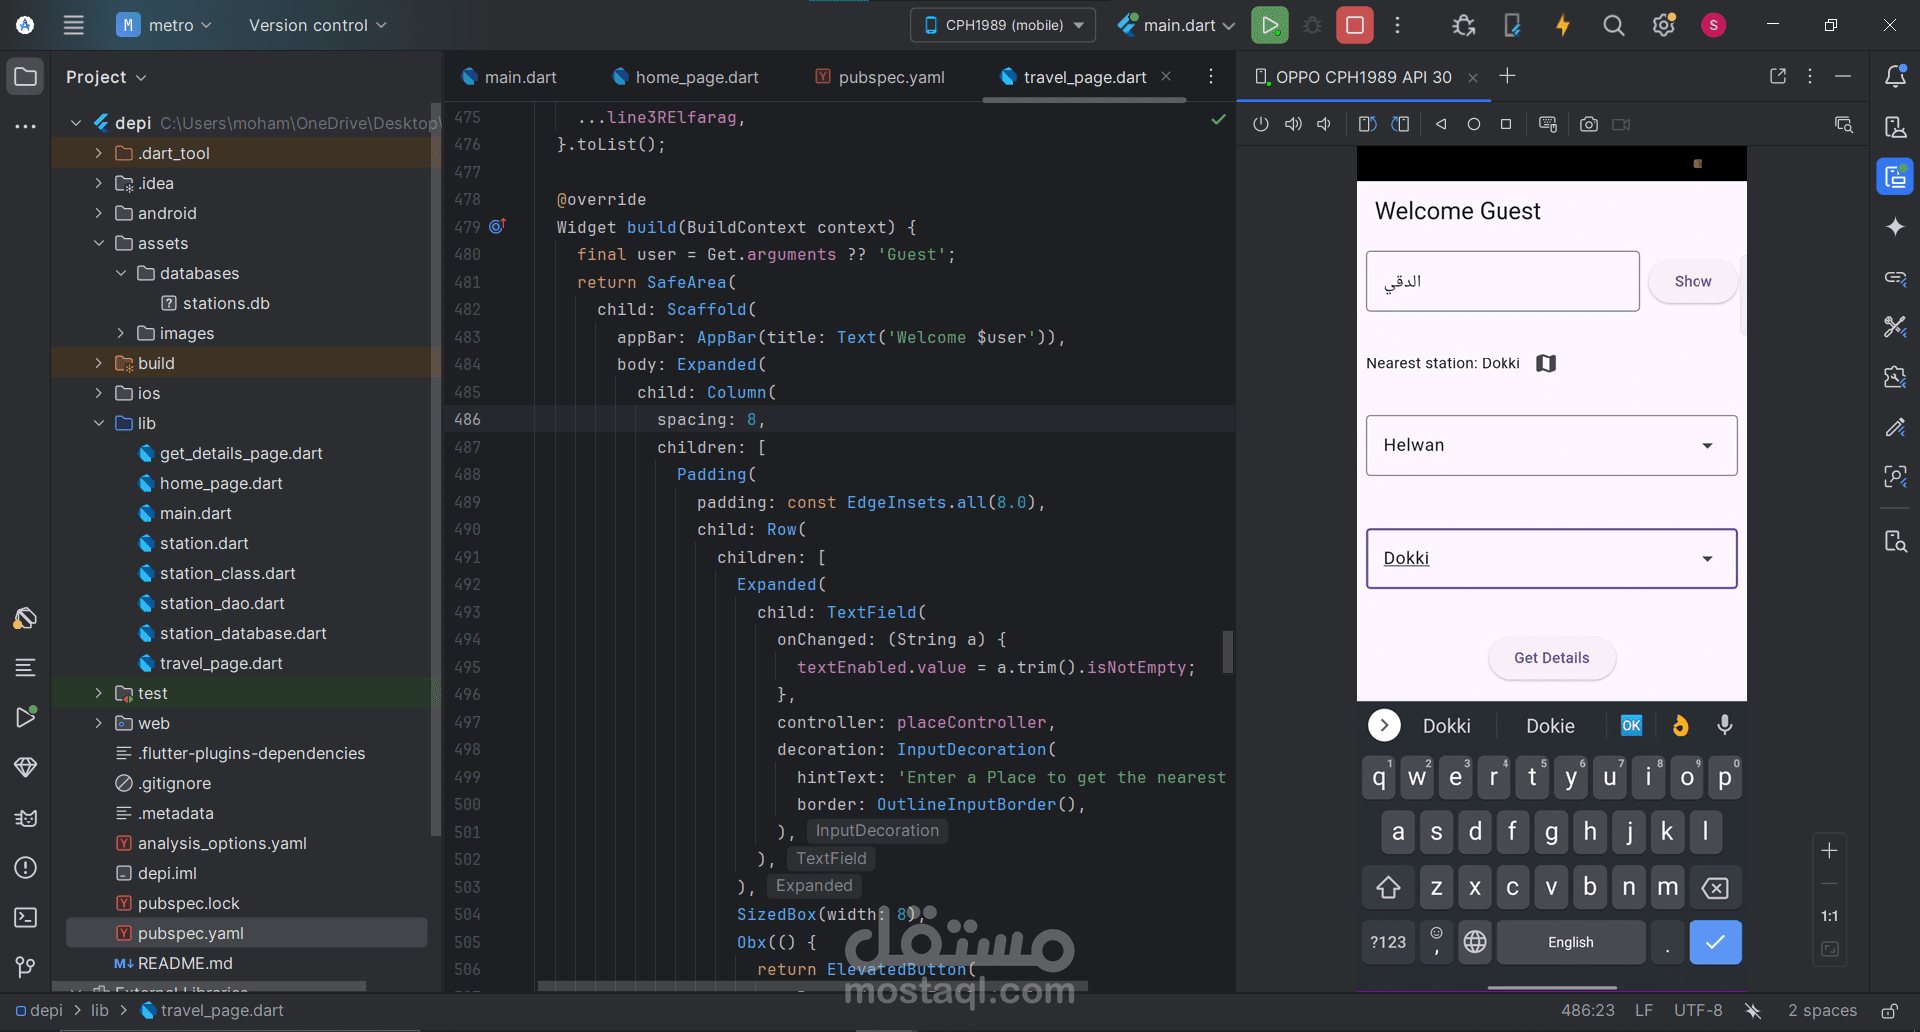This screenshot has height=1032, width=1920.
Task: Trigger Flutter hot reload lightning icon
Action: [1562, 25]
